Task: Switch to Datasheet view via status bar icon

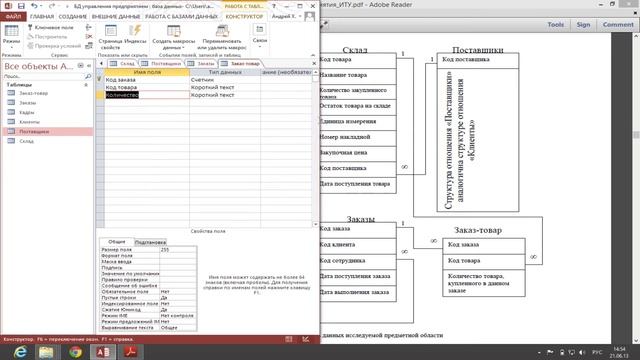Action: (289, 339)
